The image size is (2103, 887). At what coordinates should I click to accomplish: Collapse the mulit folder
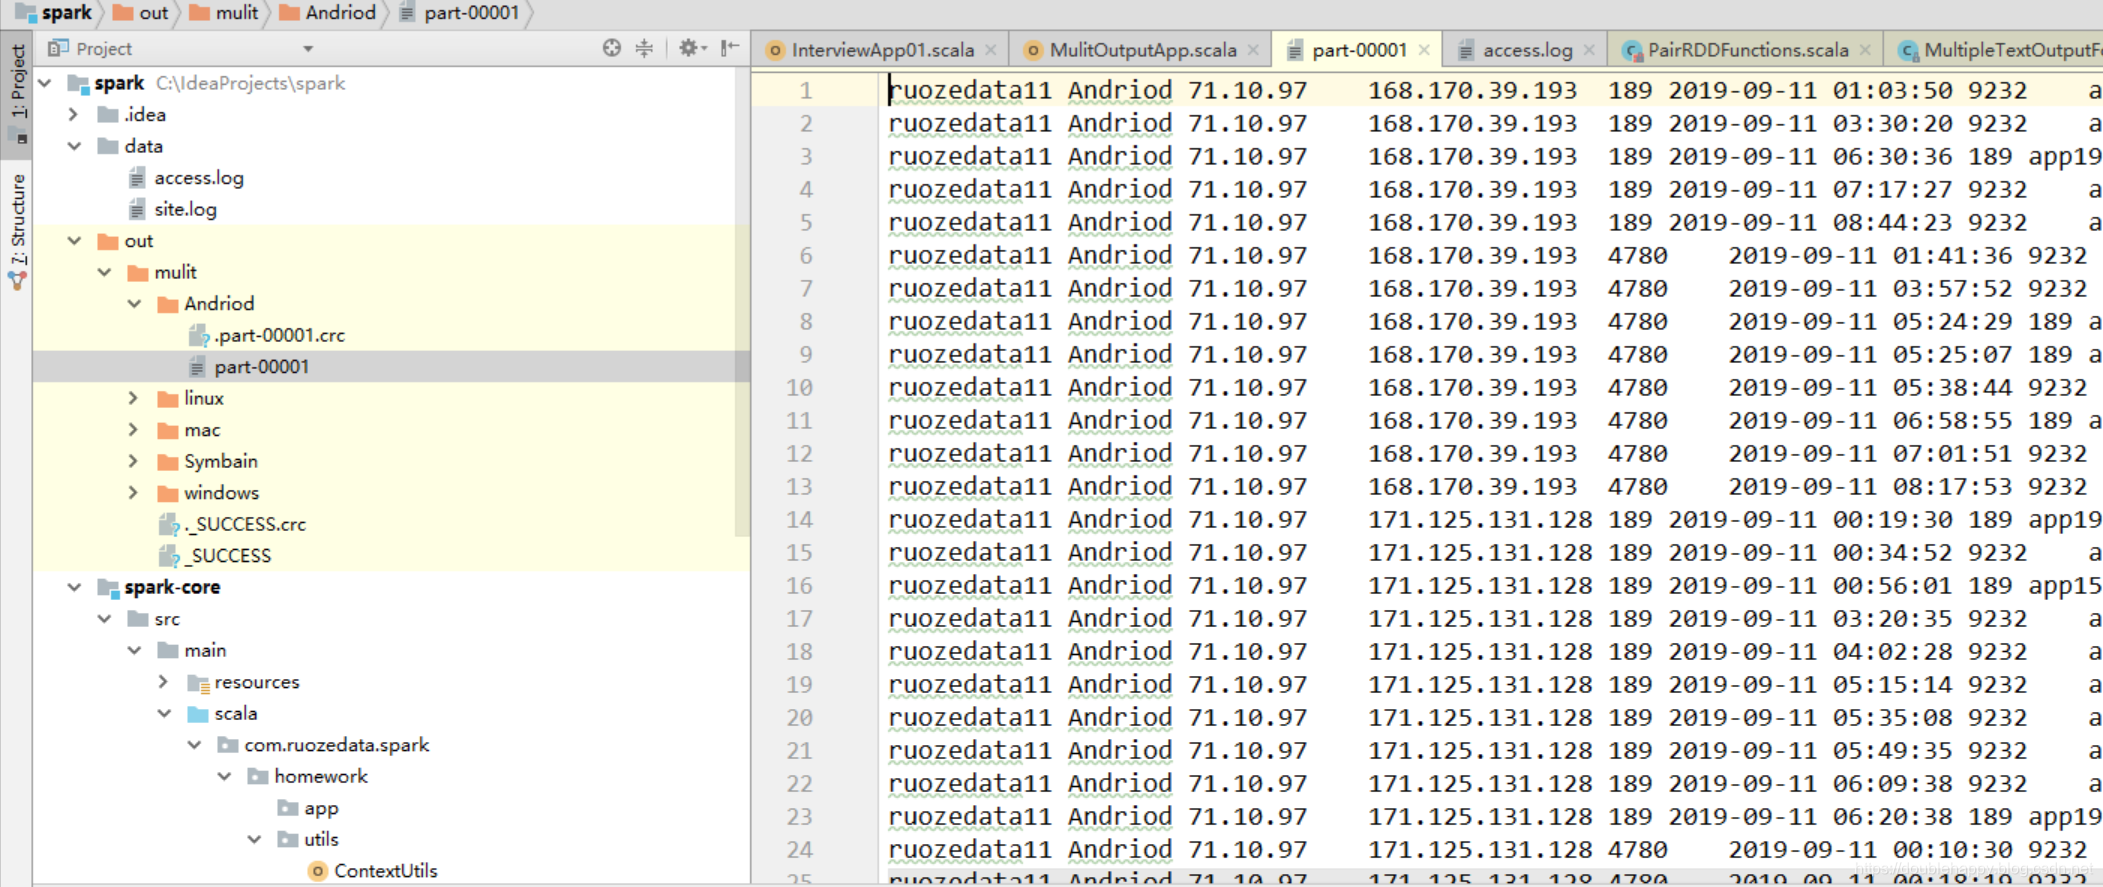[104, 272]
